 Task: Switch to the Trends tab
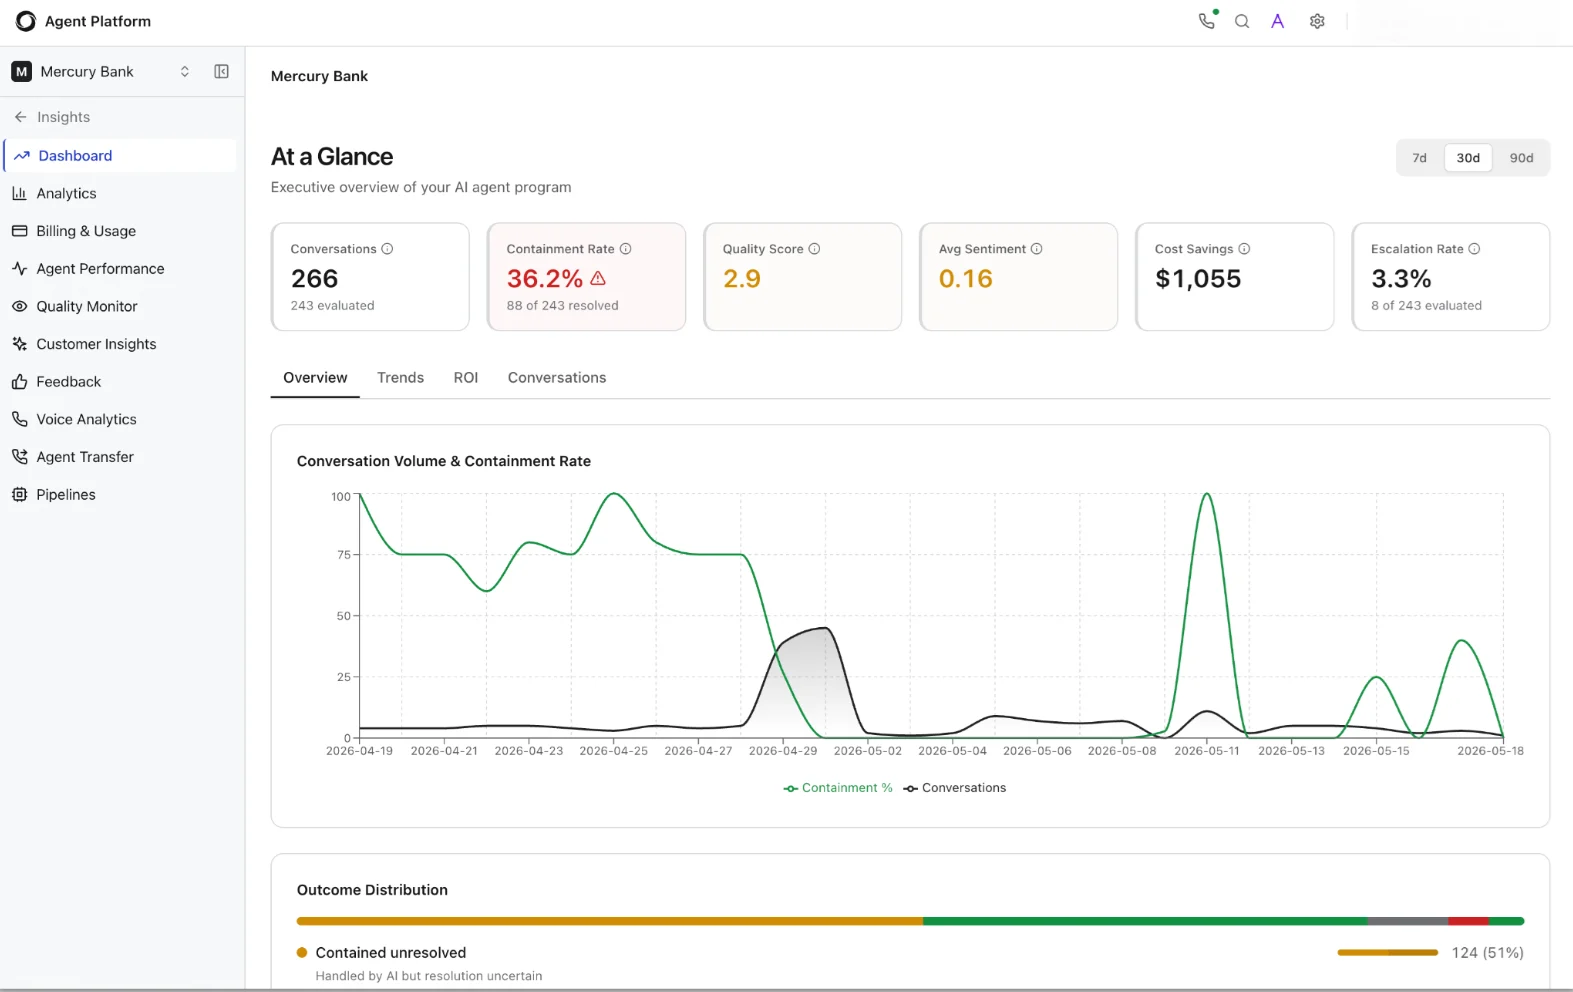point(400,377)
